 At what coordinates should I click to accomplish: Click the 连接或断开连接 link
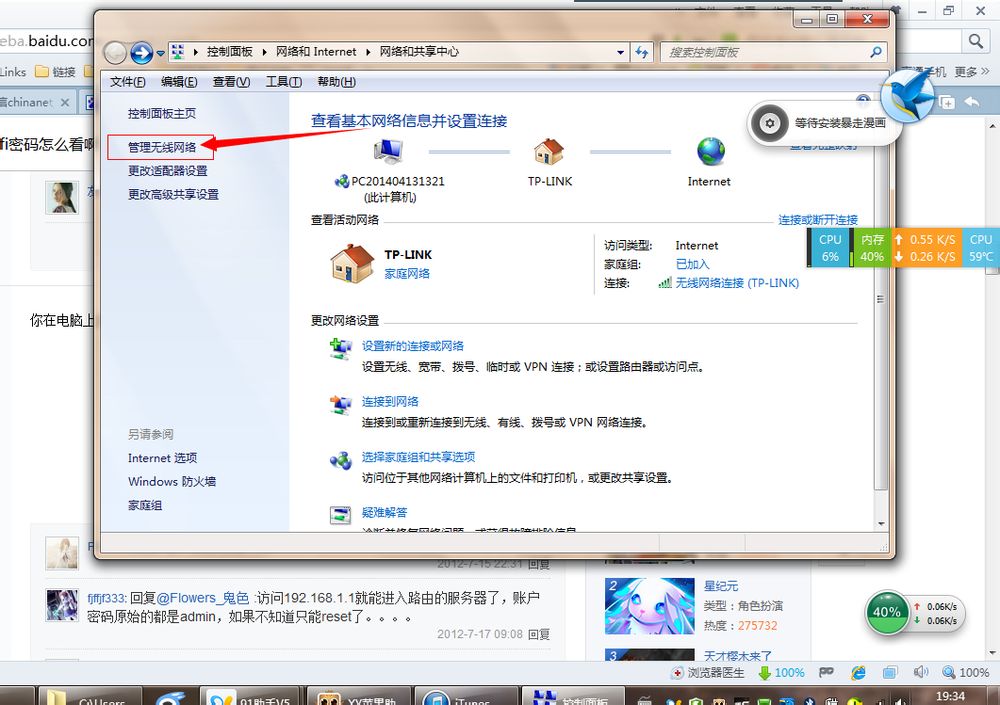click(818, 220)
